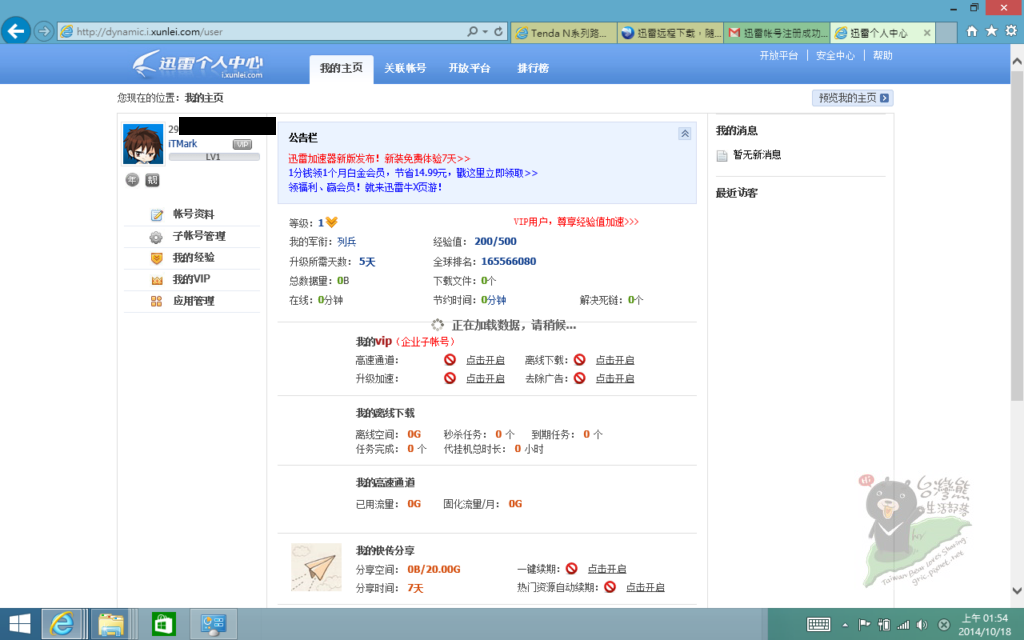Click the level heart icon beside 等级
The image size is (1024, 640).
(x=332, y=223)
